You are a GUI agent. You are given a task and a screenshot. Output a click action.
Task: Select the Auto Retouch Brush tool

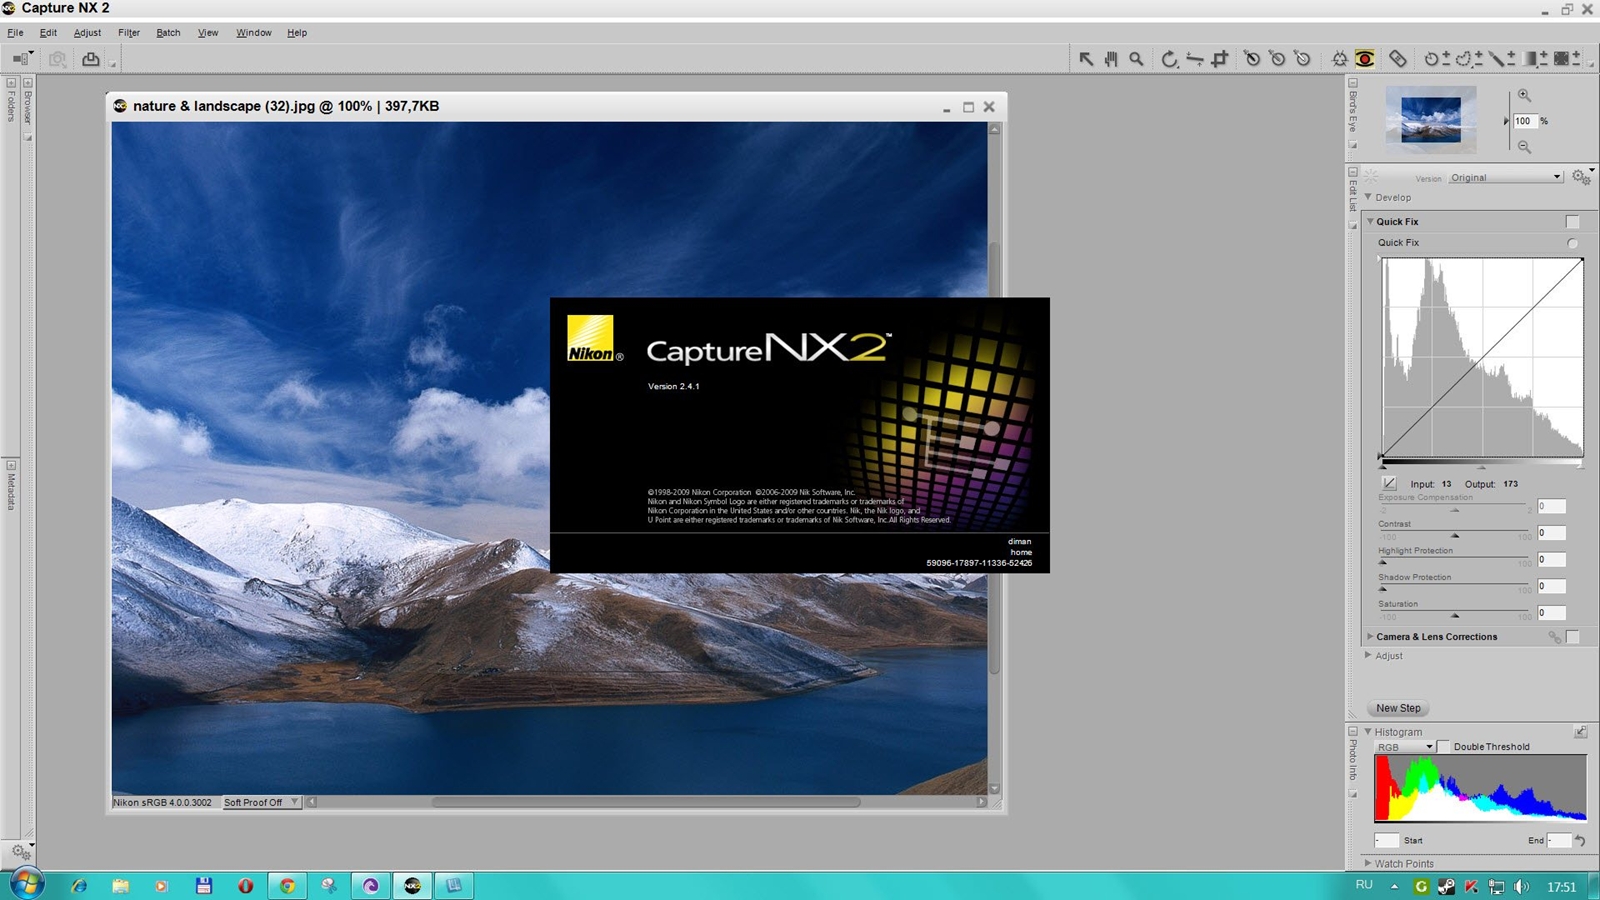[1398, 59]
